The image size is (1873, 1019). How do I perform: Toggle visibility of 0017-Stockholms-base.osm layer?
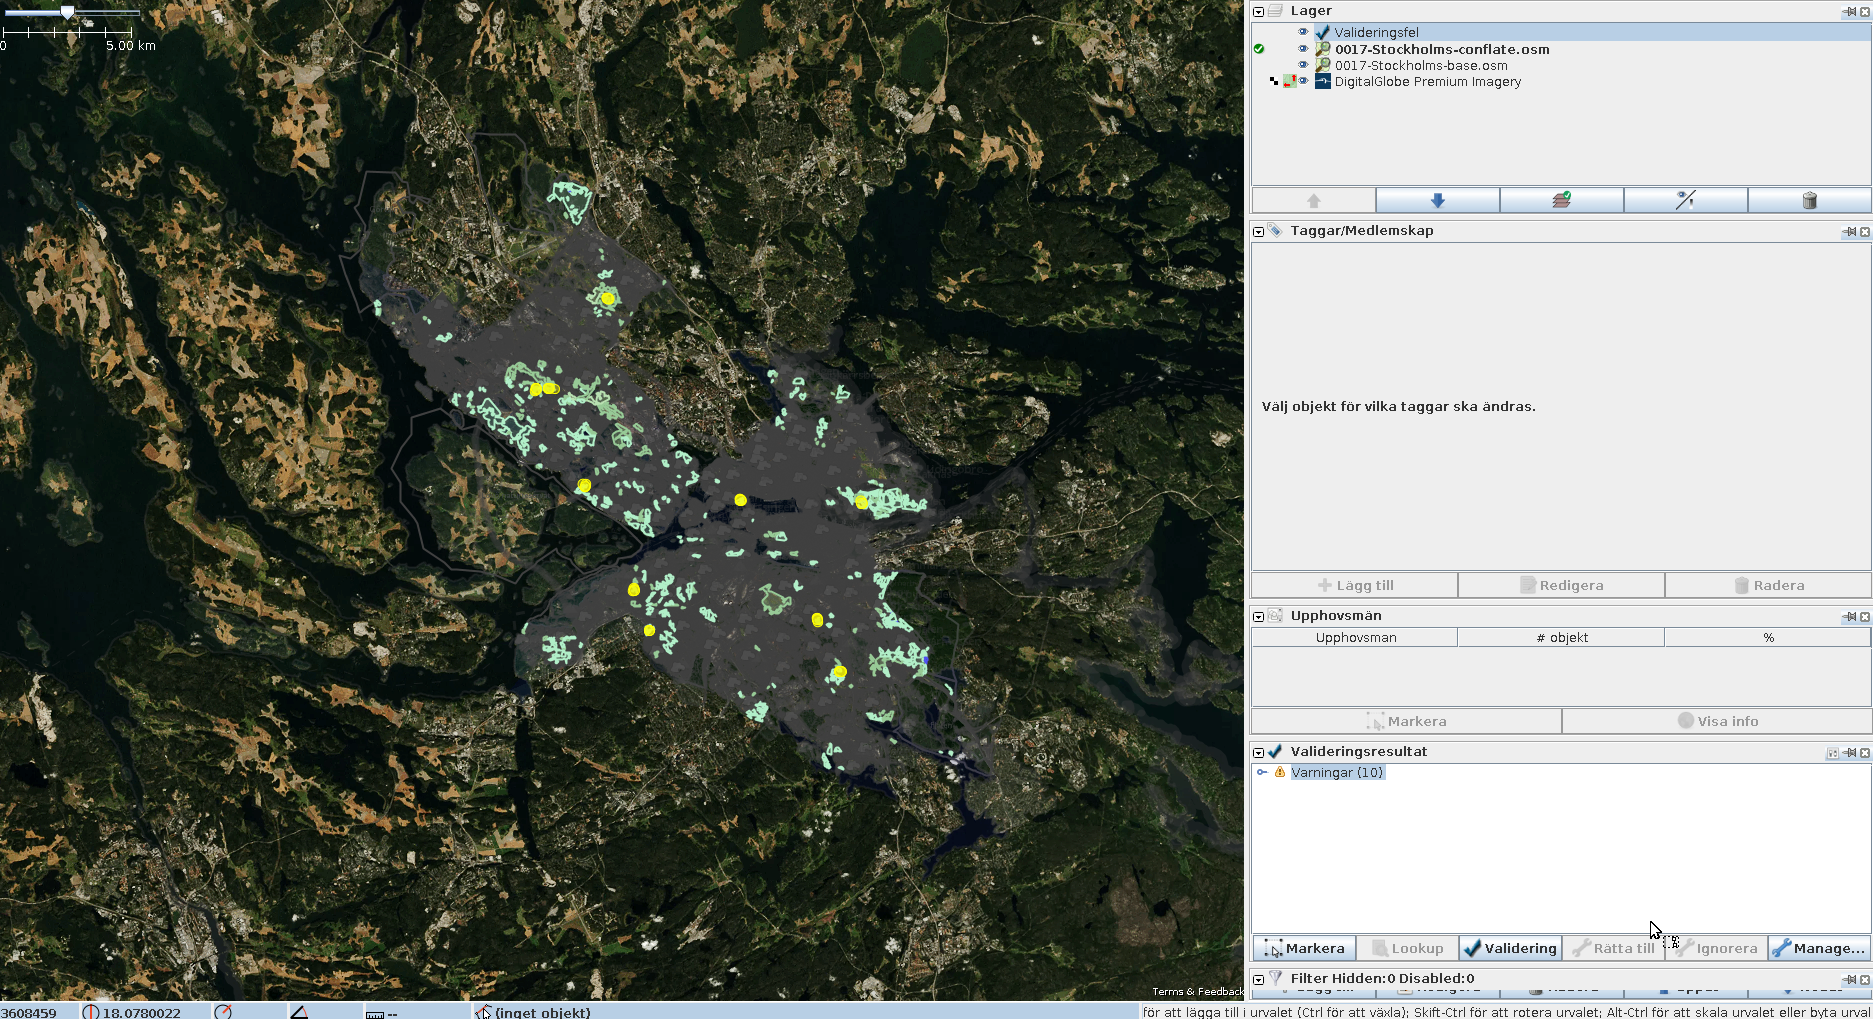tap(1303, 65)
